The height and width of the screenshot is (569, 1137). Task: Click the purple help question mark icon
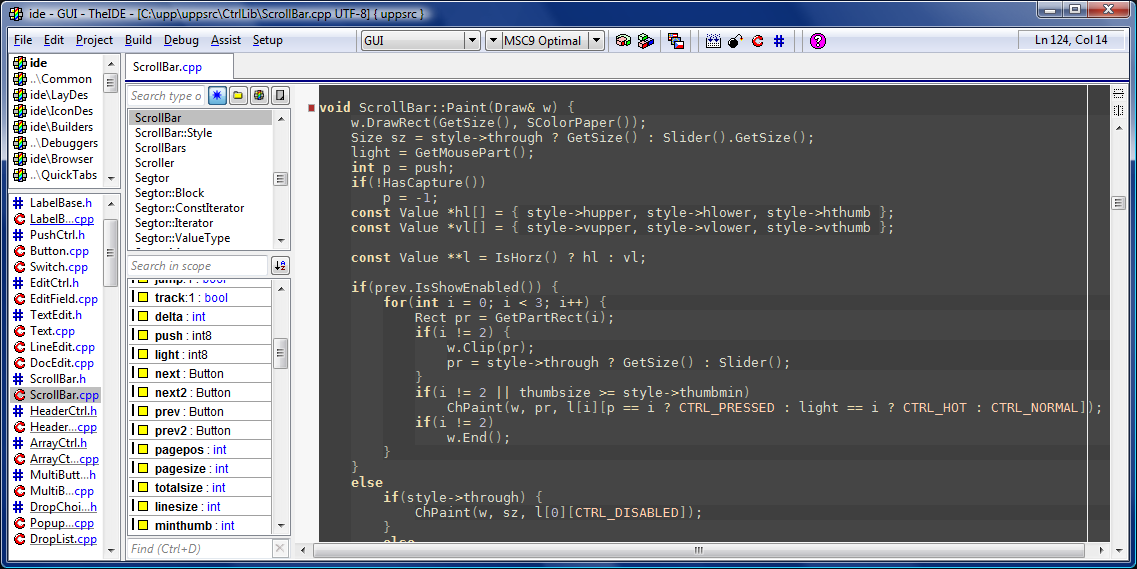818,41
